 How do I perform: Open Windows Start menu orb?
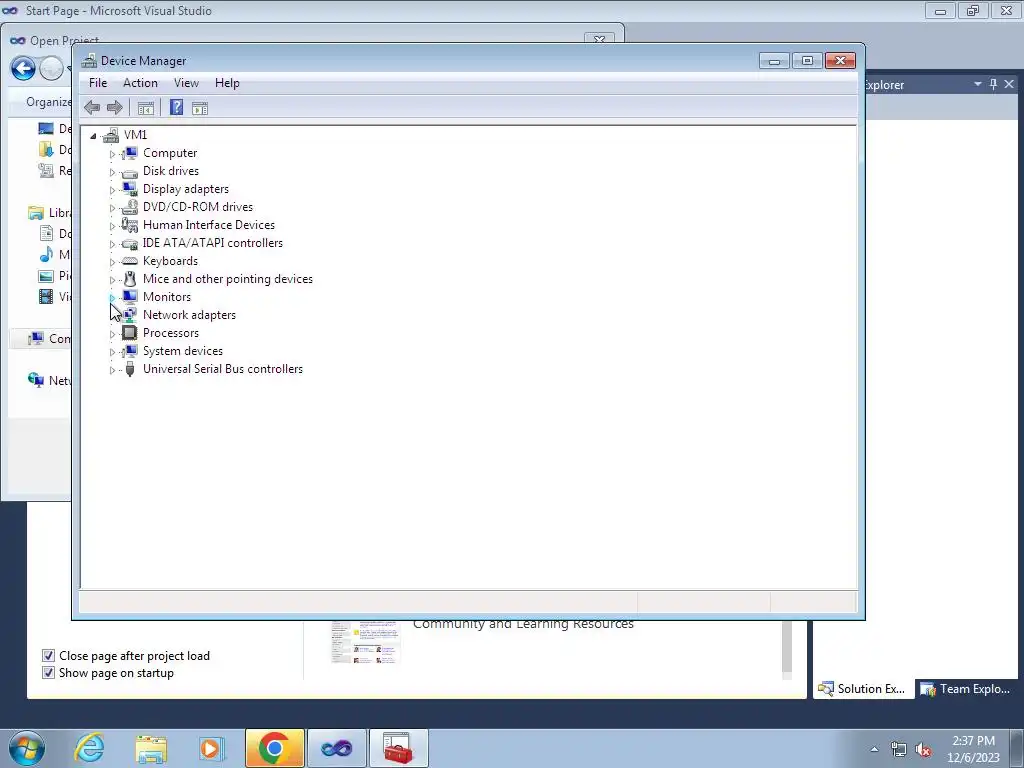coord(27,748)
